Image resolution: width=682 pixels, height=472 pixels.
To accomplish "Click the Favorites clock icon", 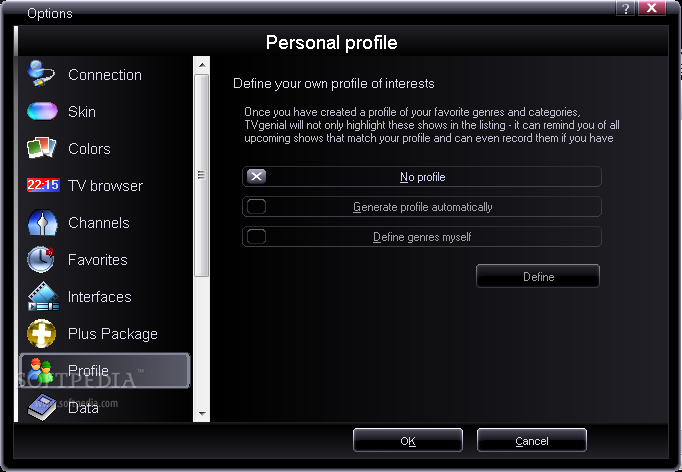I will point(40,259).
